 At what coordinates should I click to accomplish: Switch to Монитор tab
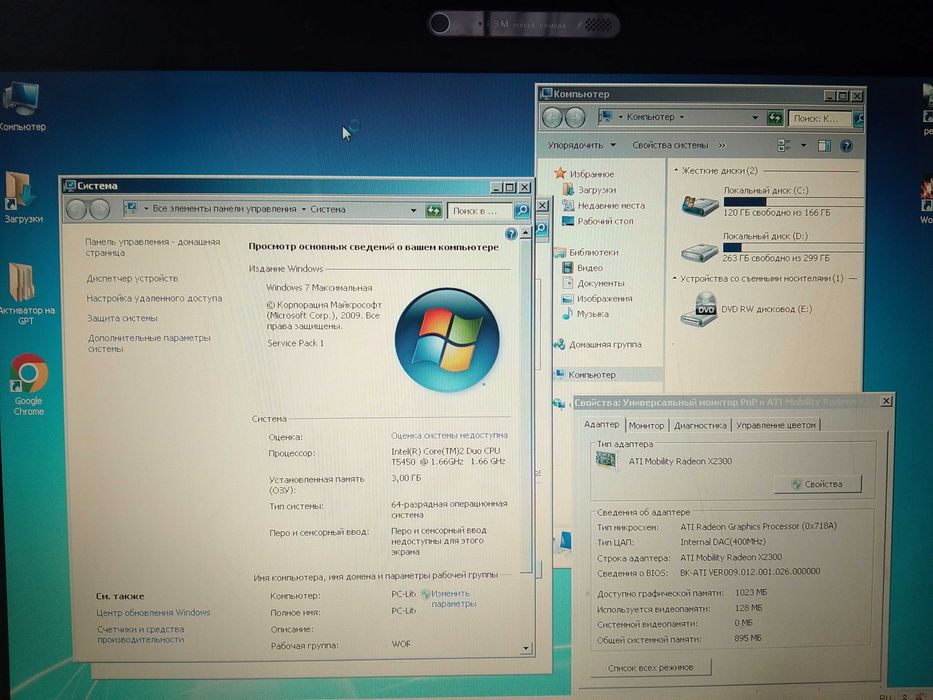646,426
